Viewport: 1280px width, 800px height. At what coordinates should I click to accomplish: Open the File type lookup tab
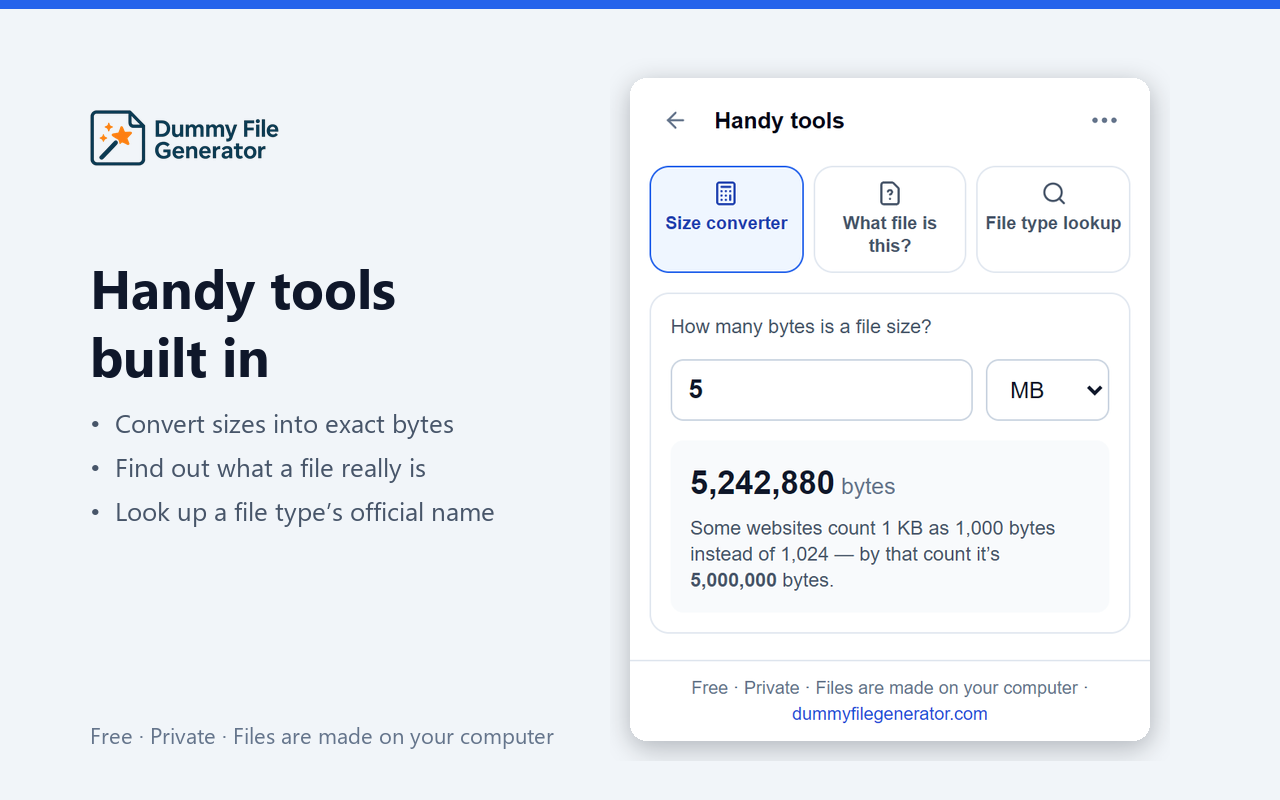tap(1053, 219)
